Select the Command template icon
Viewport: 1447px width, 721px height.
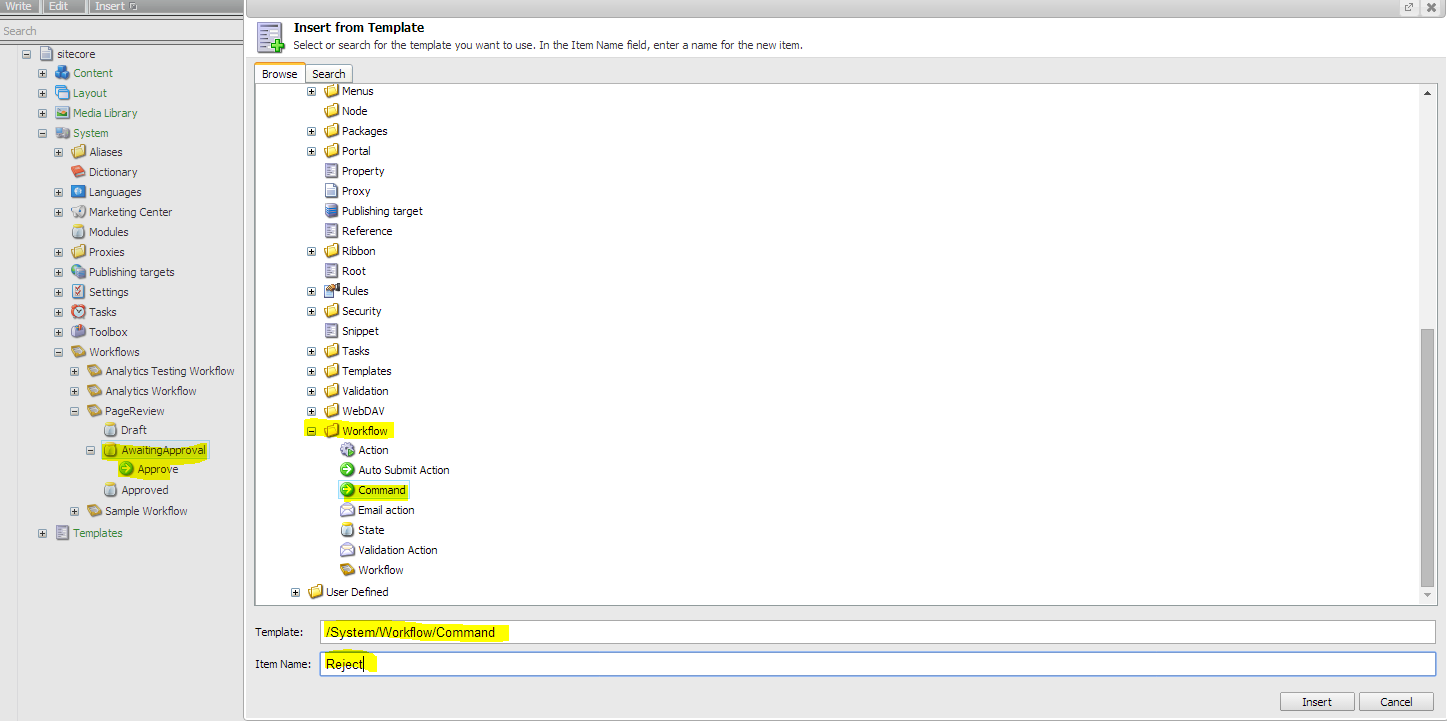point(349,490)
